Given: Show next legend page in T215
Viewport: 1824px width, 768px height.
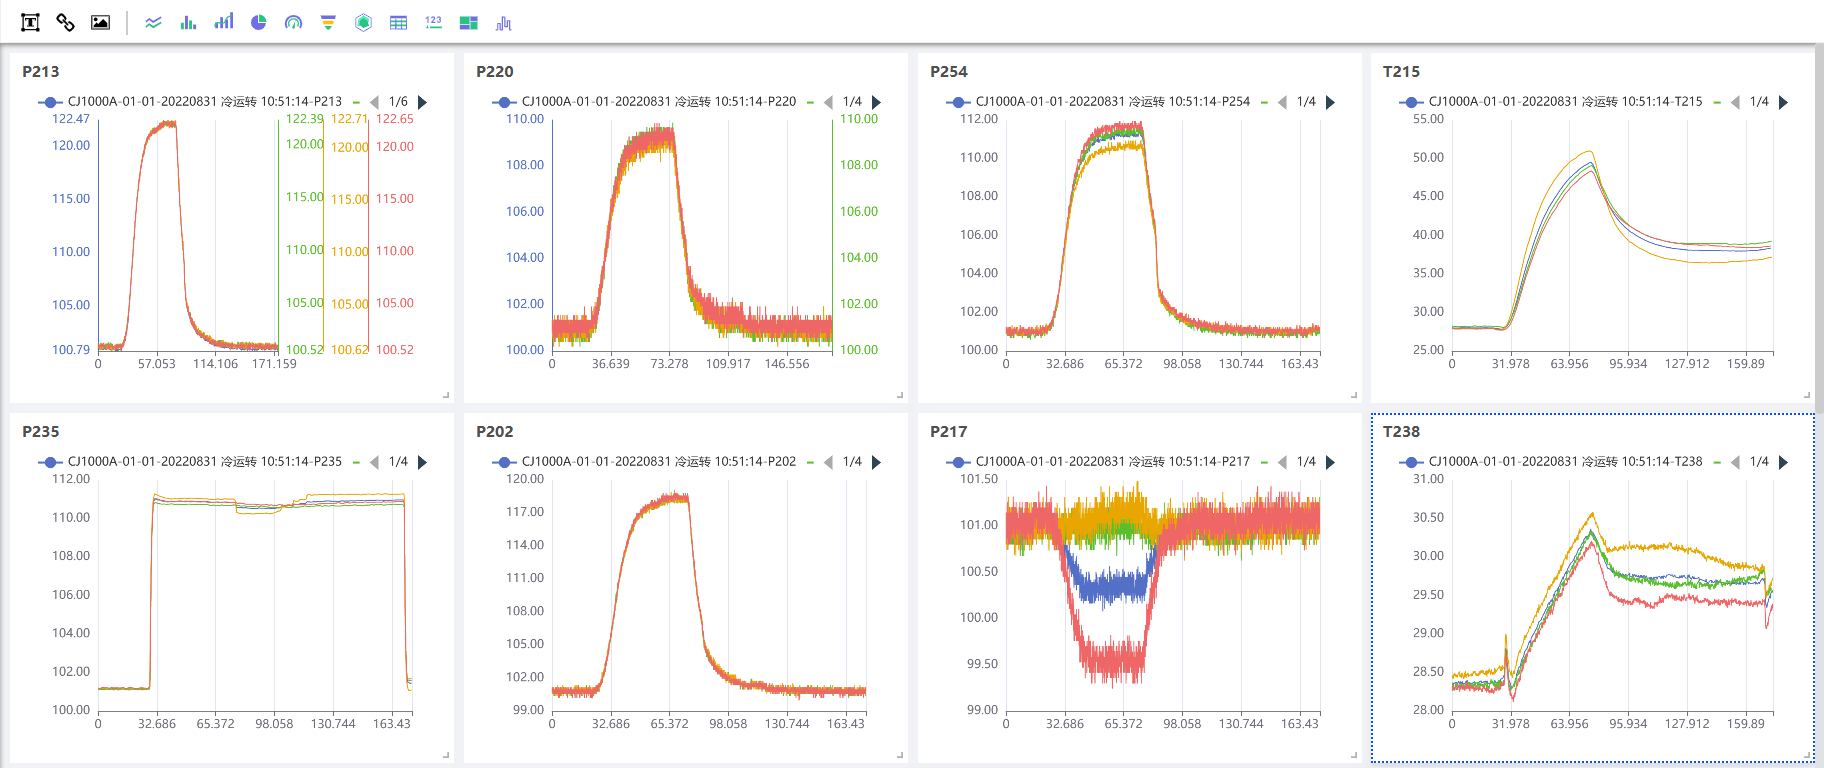Looking at the screenshot, I should click(x=1783, y=102).
